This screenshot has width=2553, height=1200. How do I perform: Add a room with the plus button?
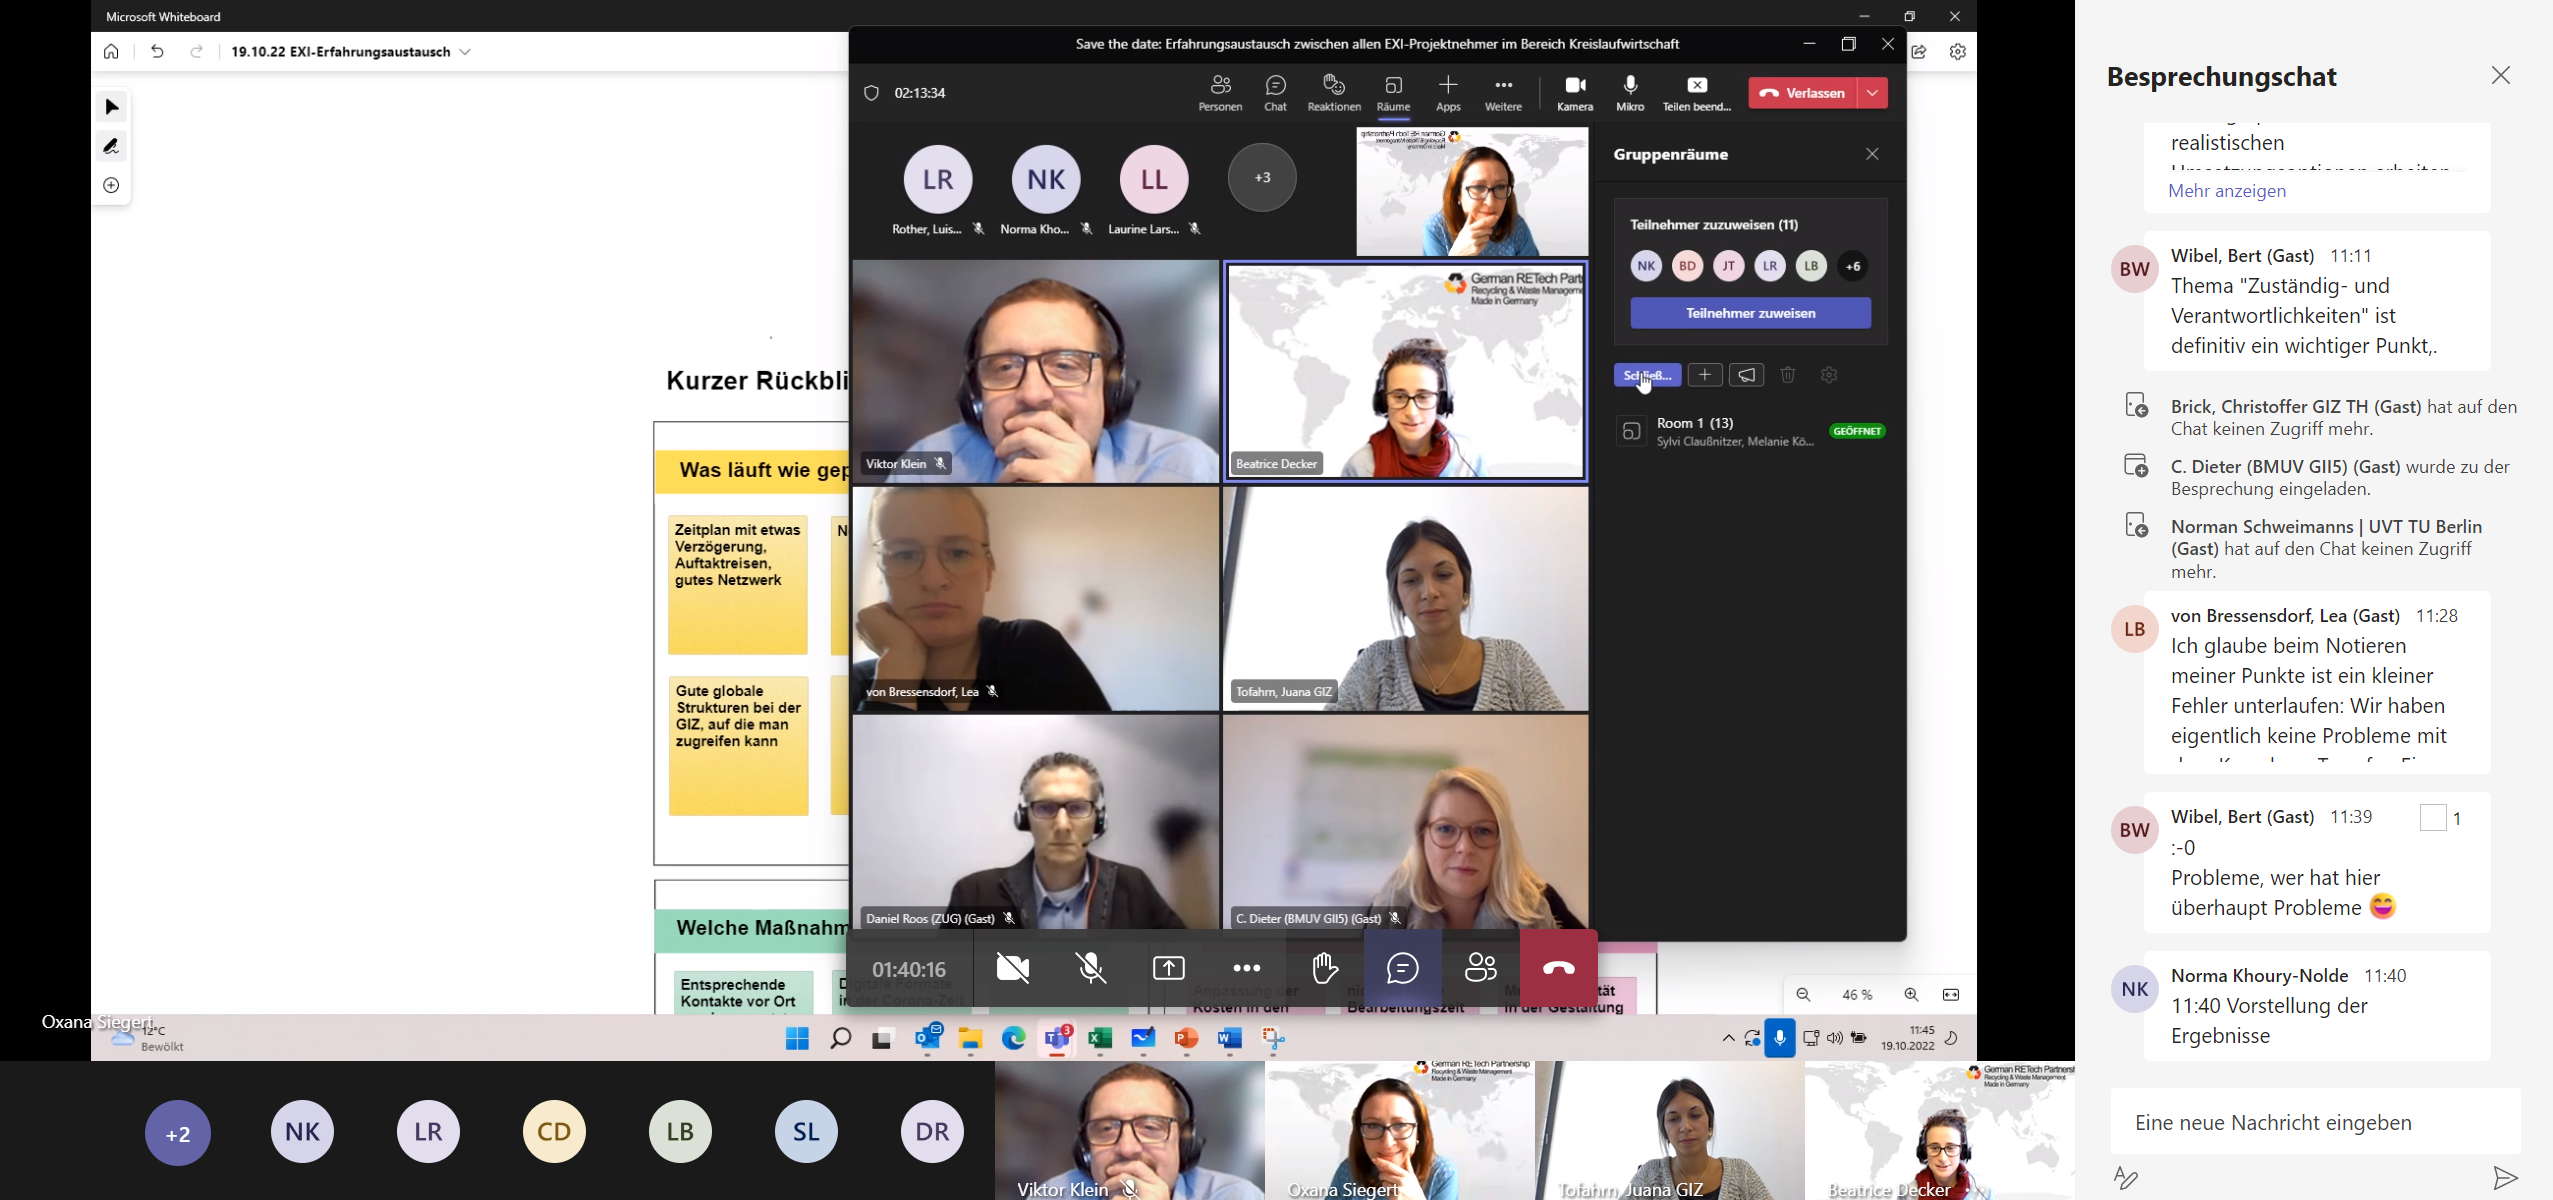[1705, 375]
